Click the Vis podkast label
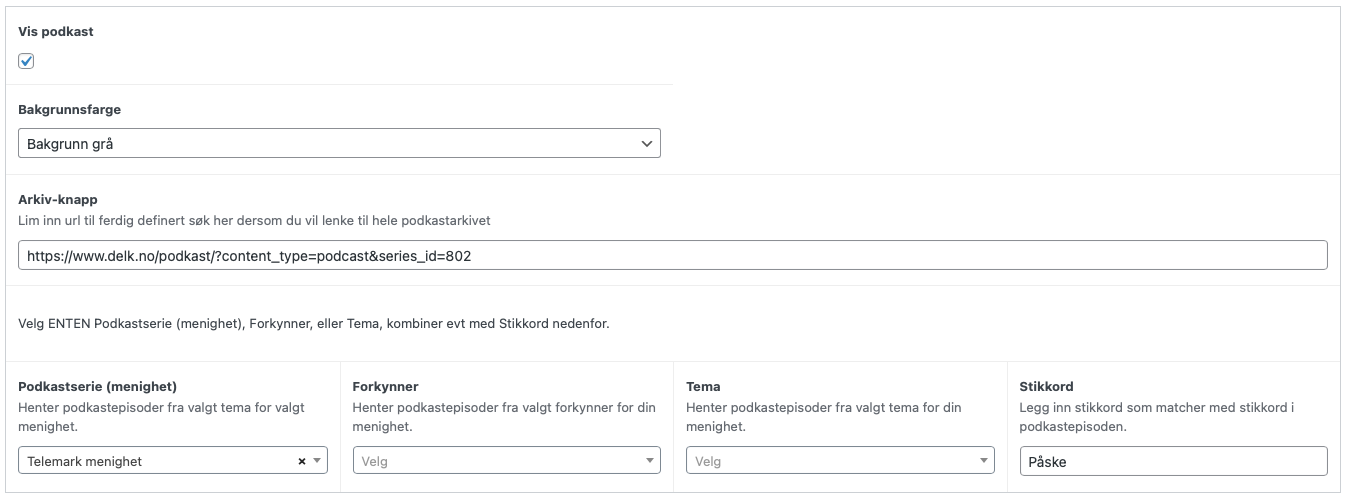Viewport: 1346px width, 498px height. tap(56, 32)
